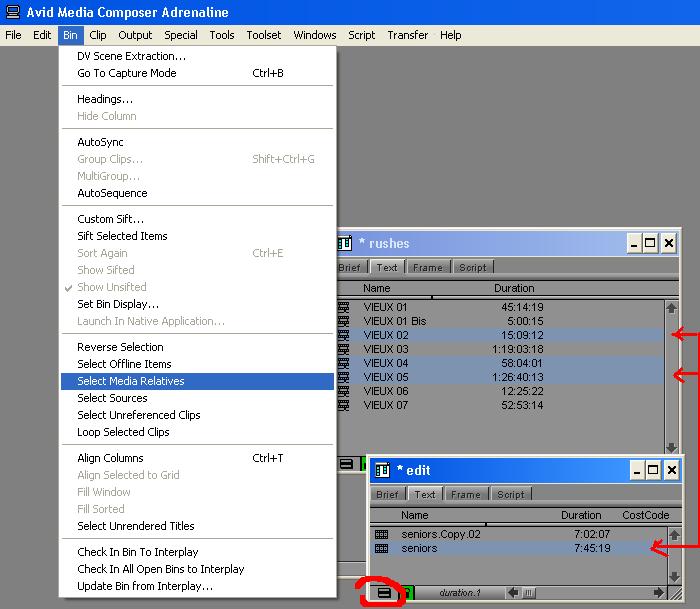Open DV Scene Extraction dialog
The image size is (700, 609).
(x=197, y=56)
